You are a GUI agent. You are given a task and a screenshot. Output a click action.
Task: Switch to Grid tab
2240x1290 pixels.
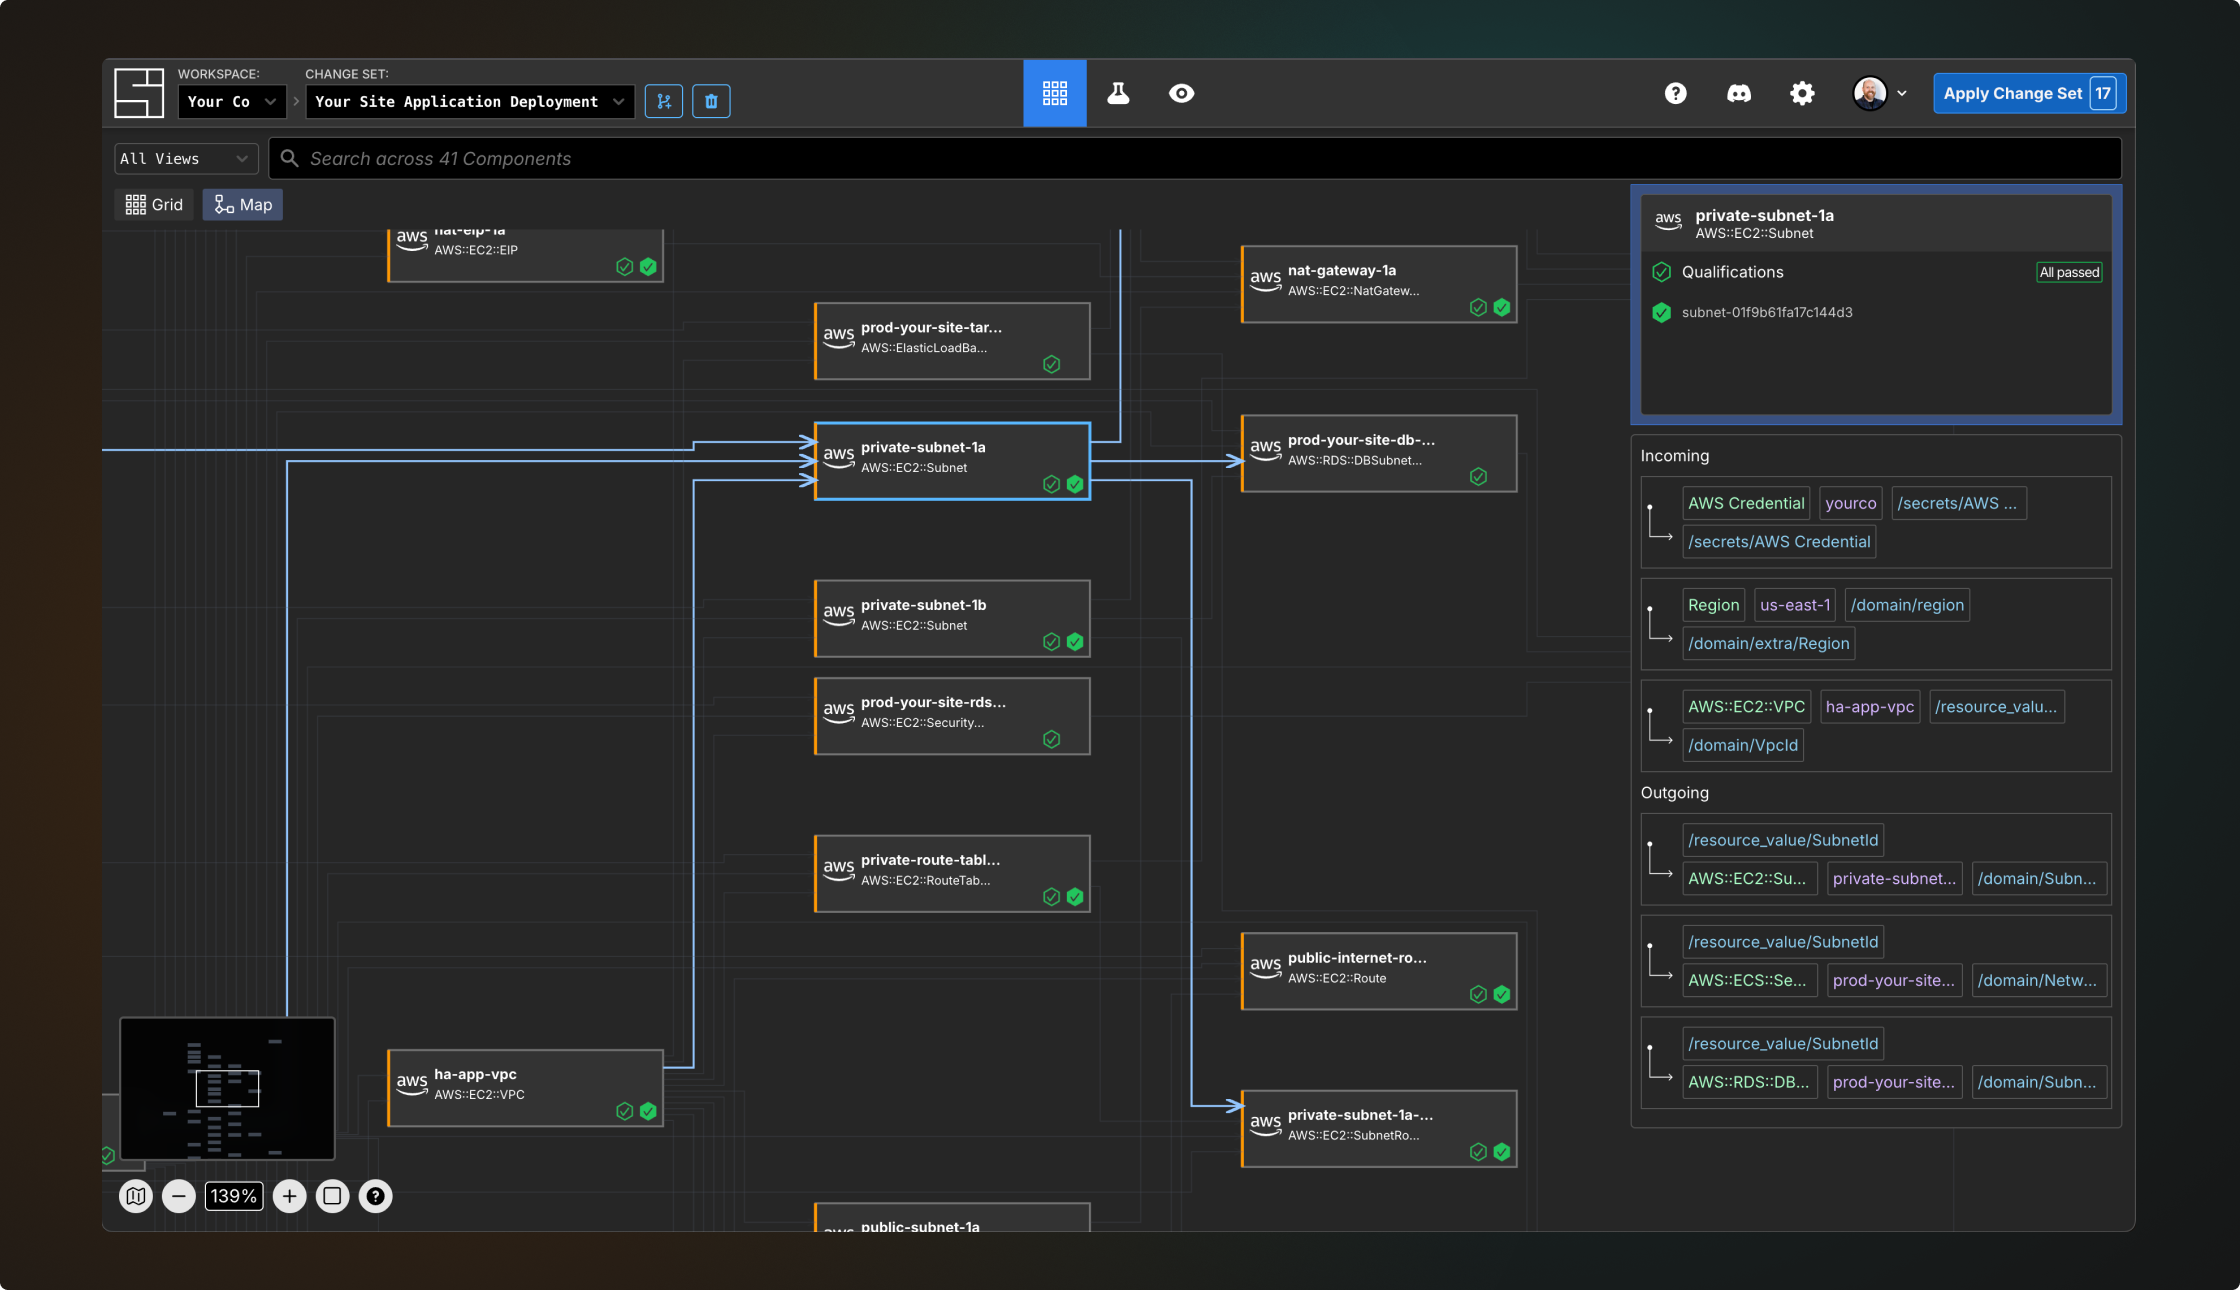(154, 205)
